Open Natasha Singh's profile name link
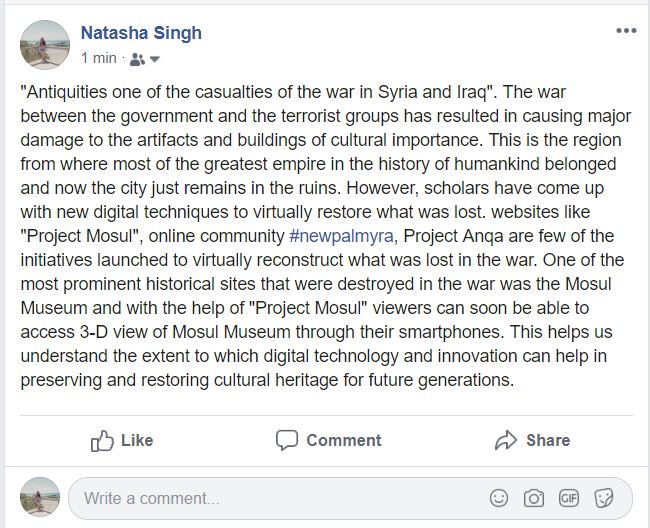 141,33
